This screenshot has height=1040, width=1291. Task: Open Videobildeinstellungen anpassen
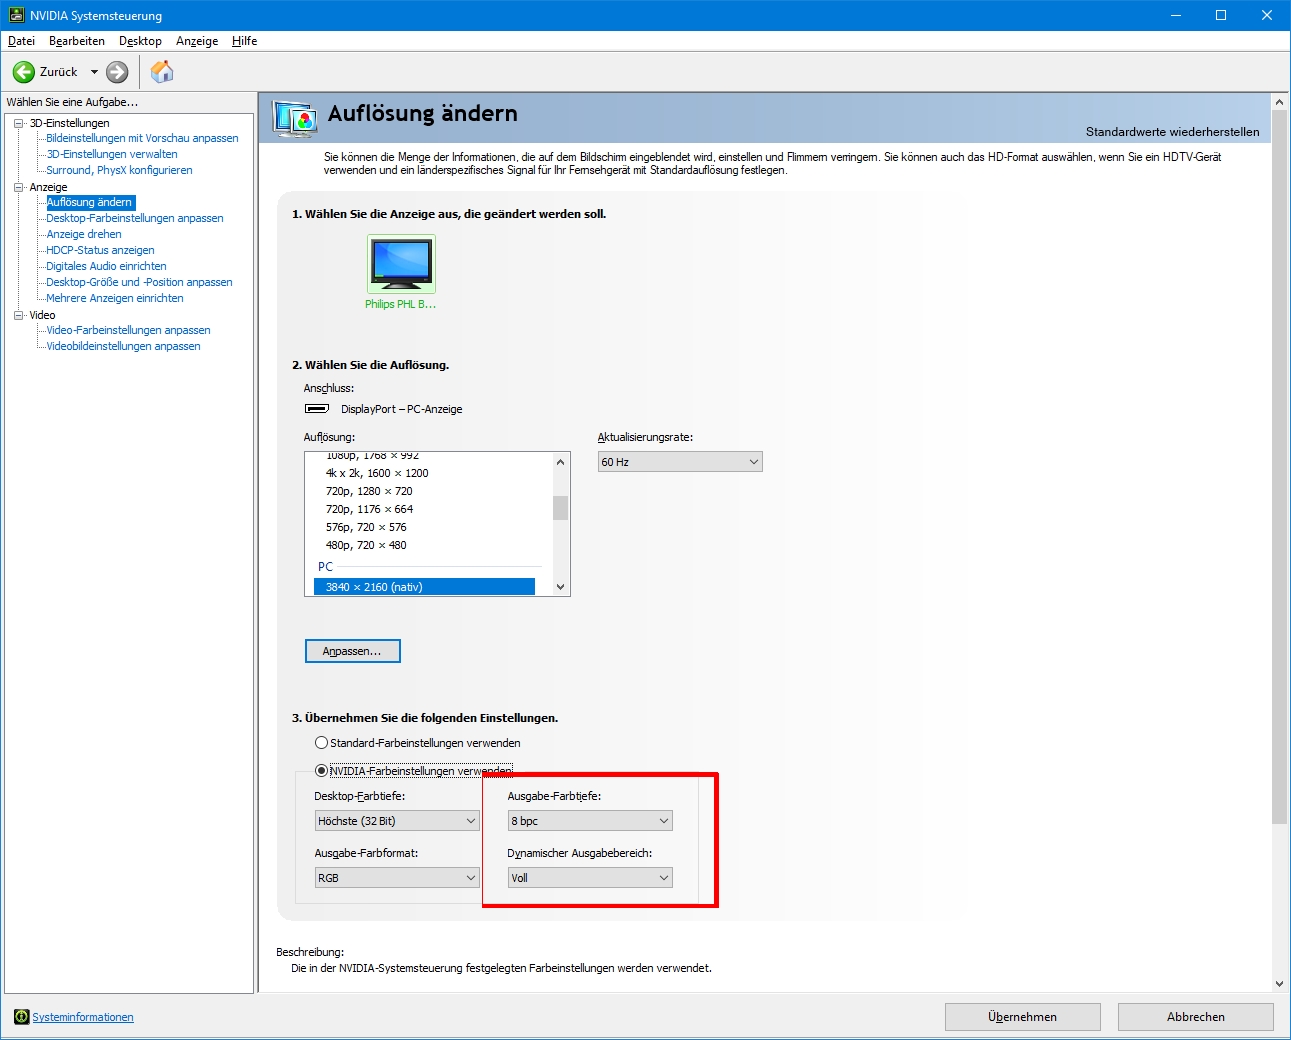click(x=123, y=346)
